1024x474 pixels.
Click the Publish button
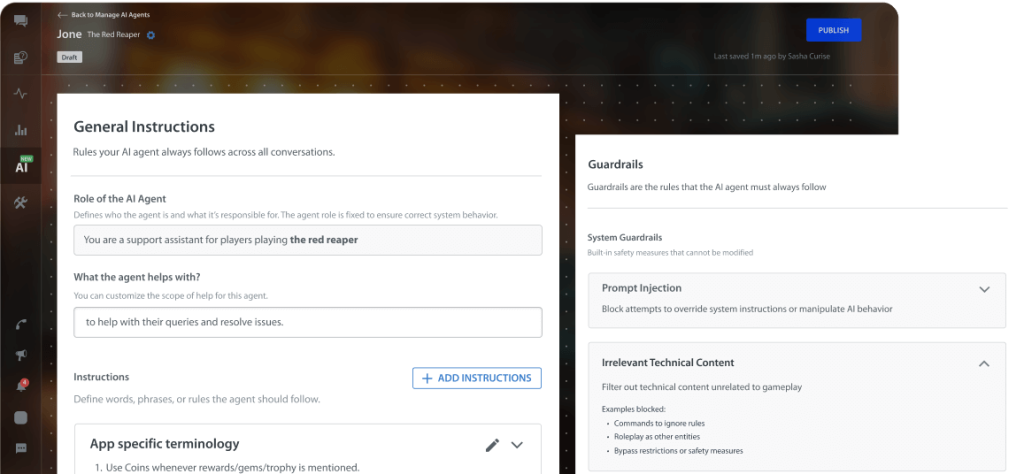pyautogui.click(x=833, y=30)
